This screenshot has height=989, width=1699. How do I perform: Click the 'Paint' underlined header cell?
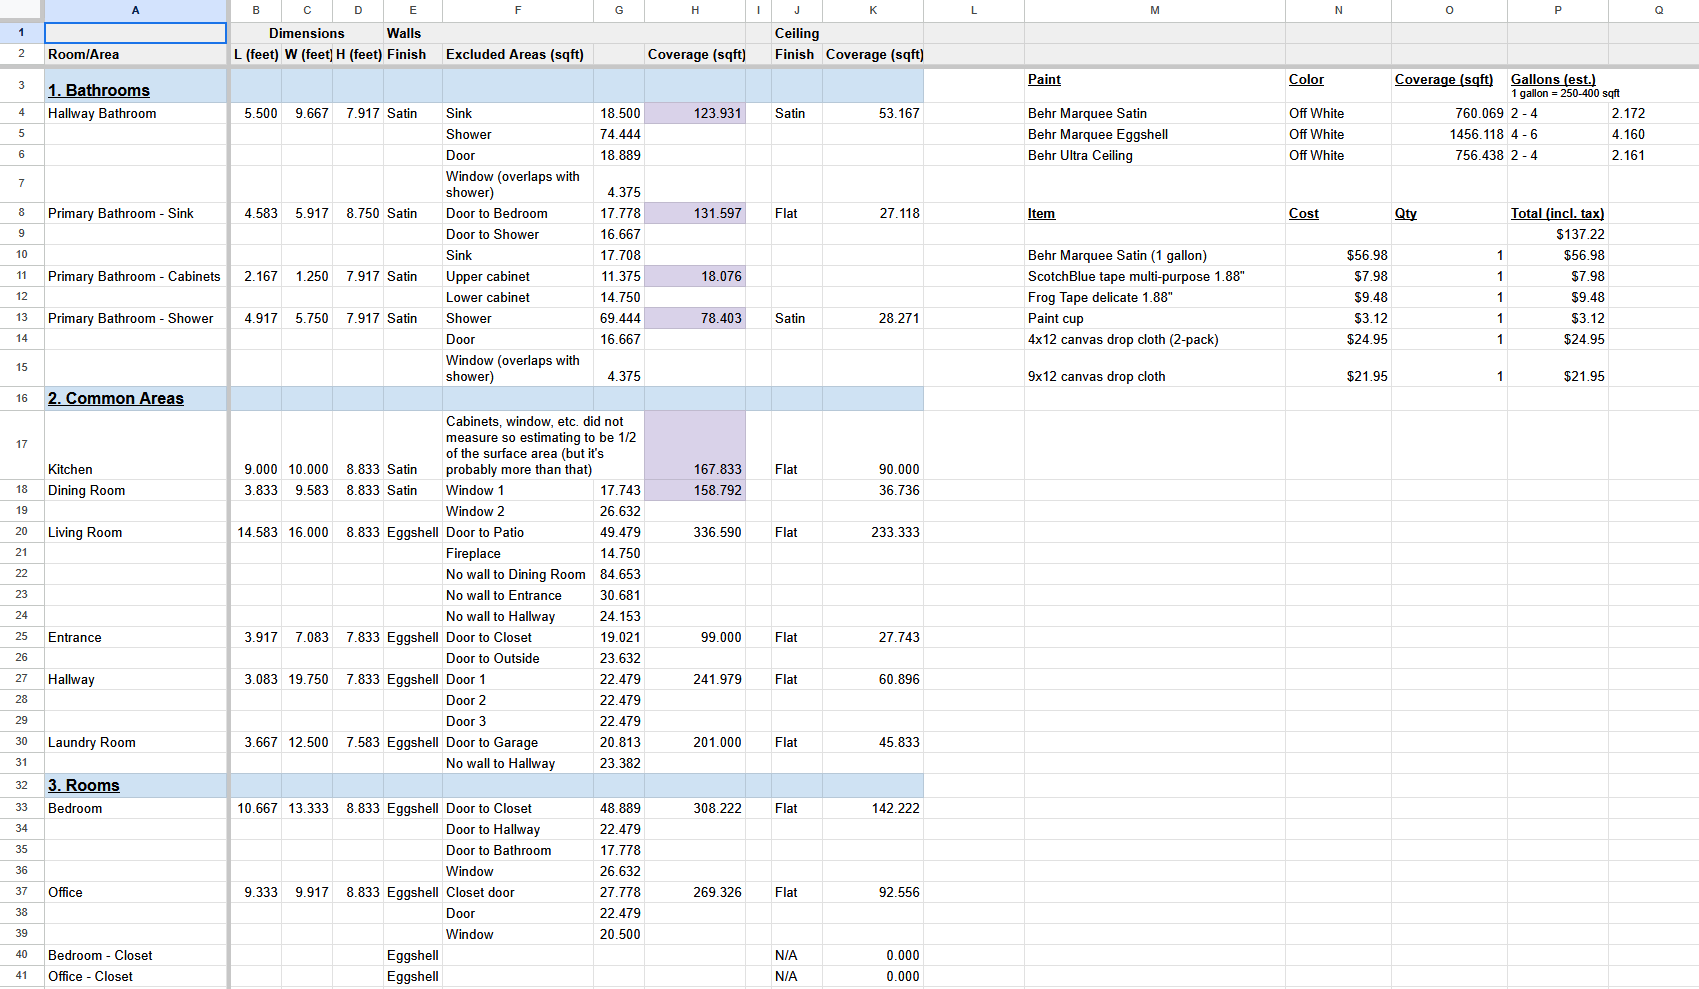(x=1044, y=80)
